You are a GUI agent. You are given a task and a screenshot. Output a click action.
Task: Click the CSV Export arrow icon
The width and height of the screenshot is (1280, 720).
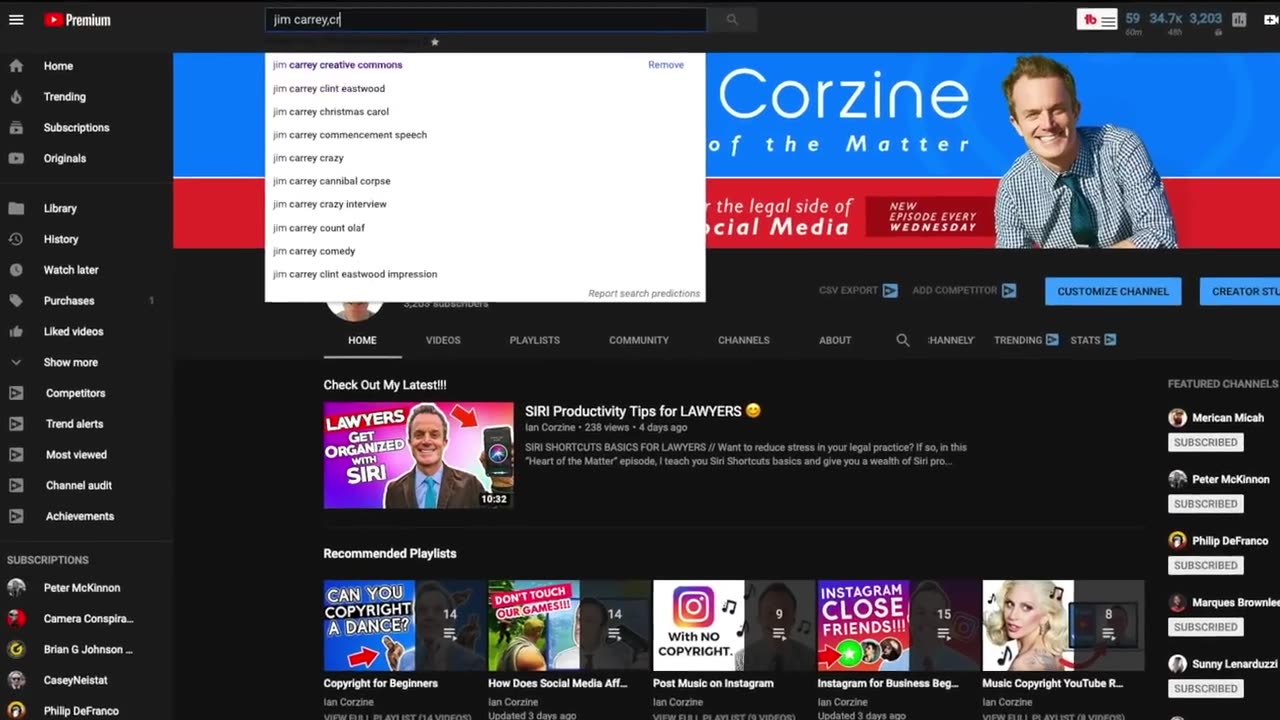coord(890,291)
